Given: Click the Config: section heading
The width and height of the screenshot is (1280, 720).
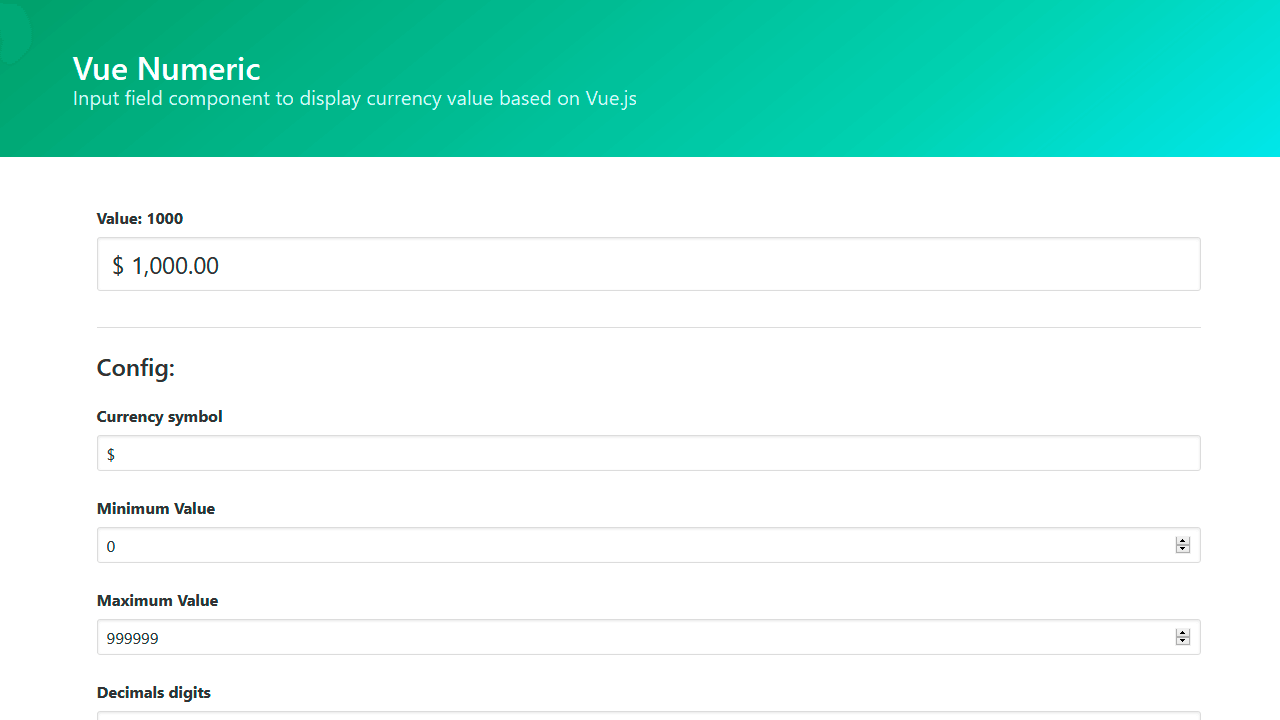Looking at the screenshot, I should (x=136, y=368).
